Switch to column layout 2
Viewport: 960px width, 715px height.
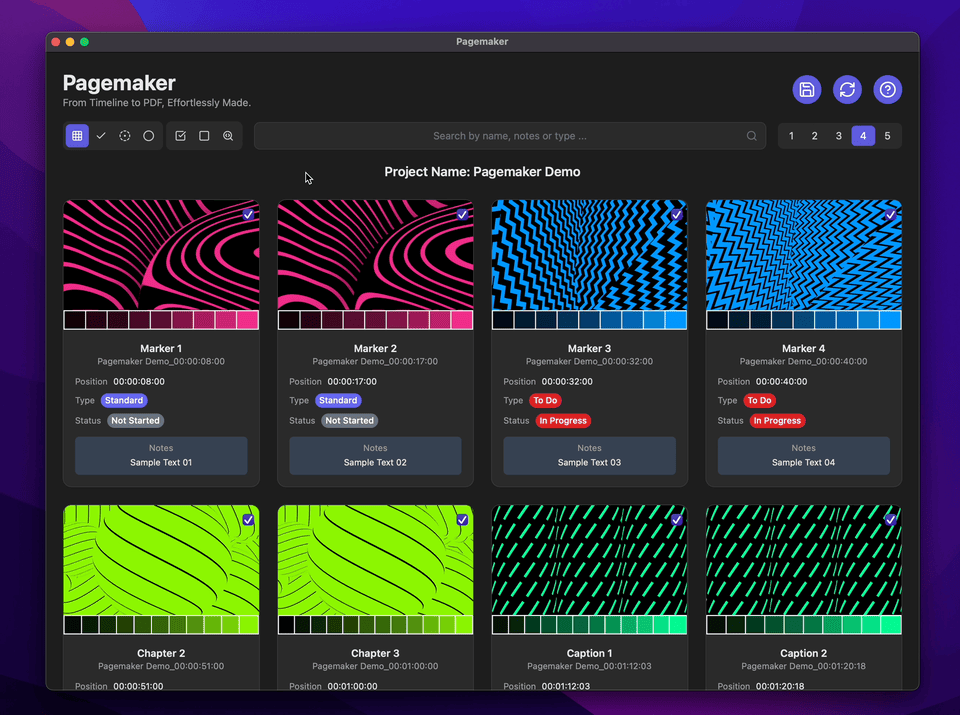coord(814,136)
